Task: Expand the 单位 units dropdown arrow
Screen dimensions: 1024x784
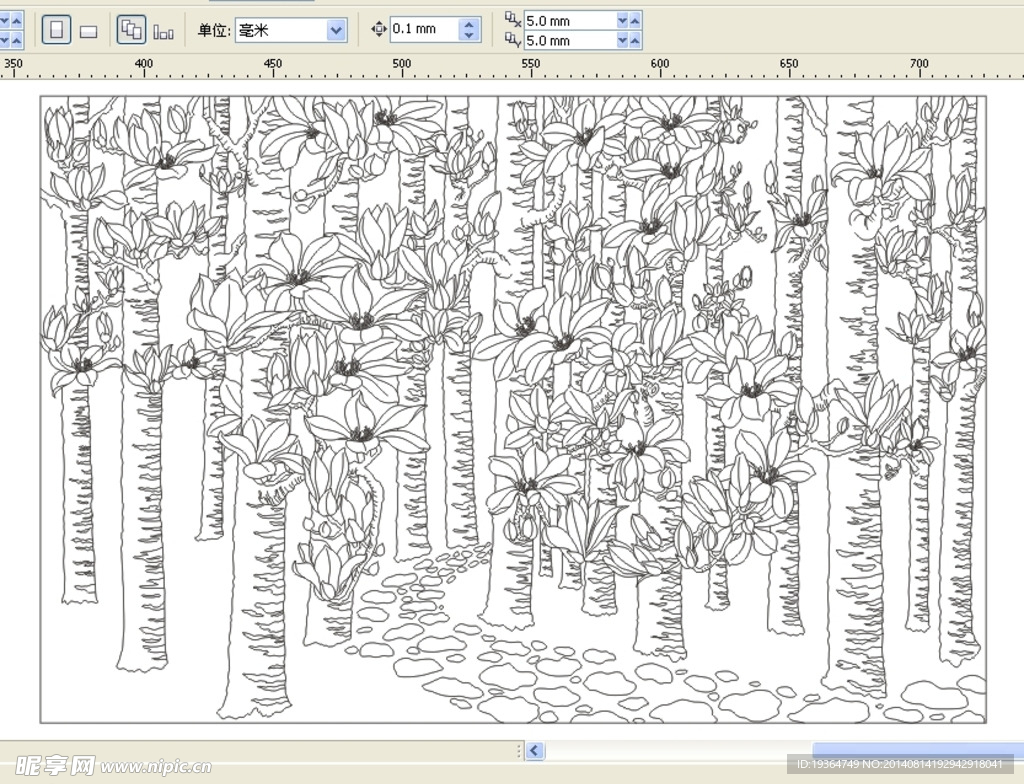Action: (x=336, y=30)
